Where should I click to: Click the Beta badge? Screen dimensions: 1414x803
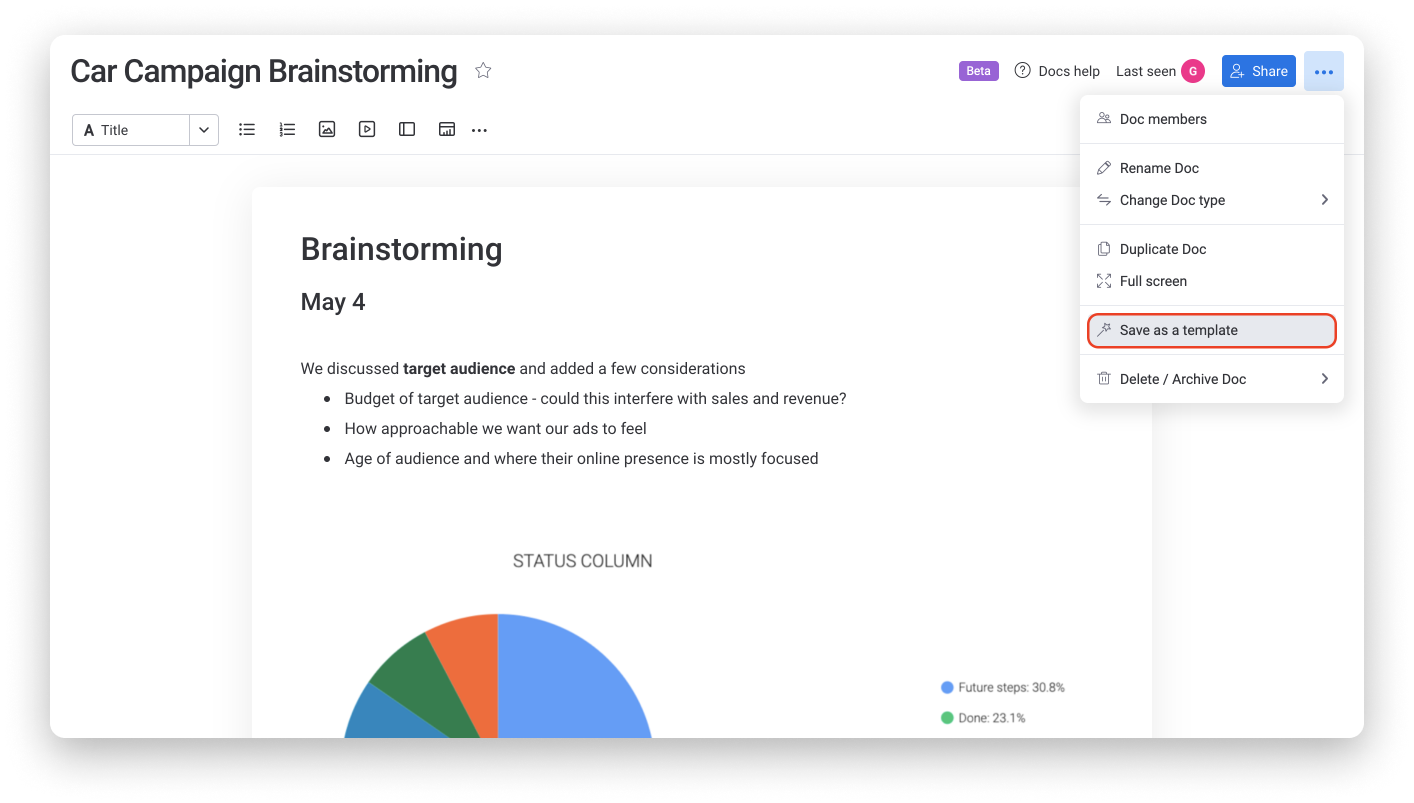pos(978,71)
